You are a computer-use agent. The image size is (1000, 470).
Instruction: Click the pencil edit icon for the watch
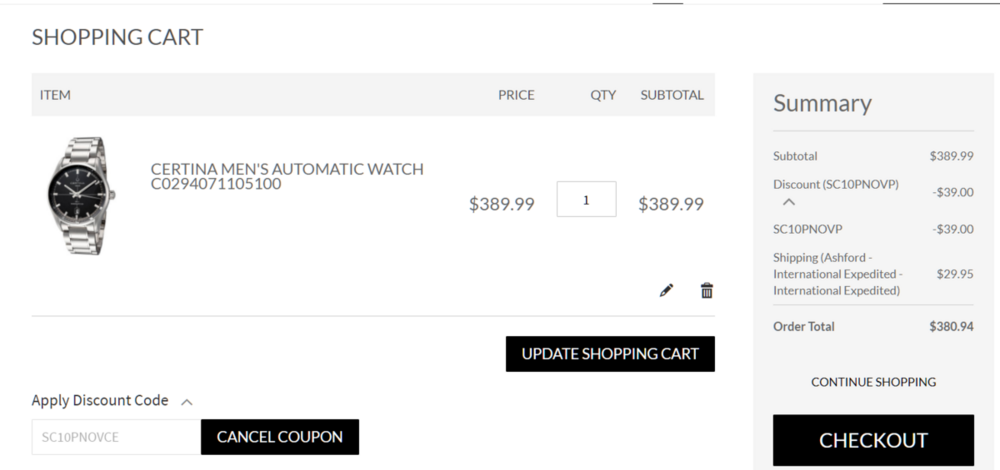667,291
